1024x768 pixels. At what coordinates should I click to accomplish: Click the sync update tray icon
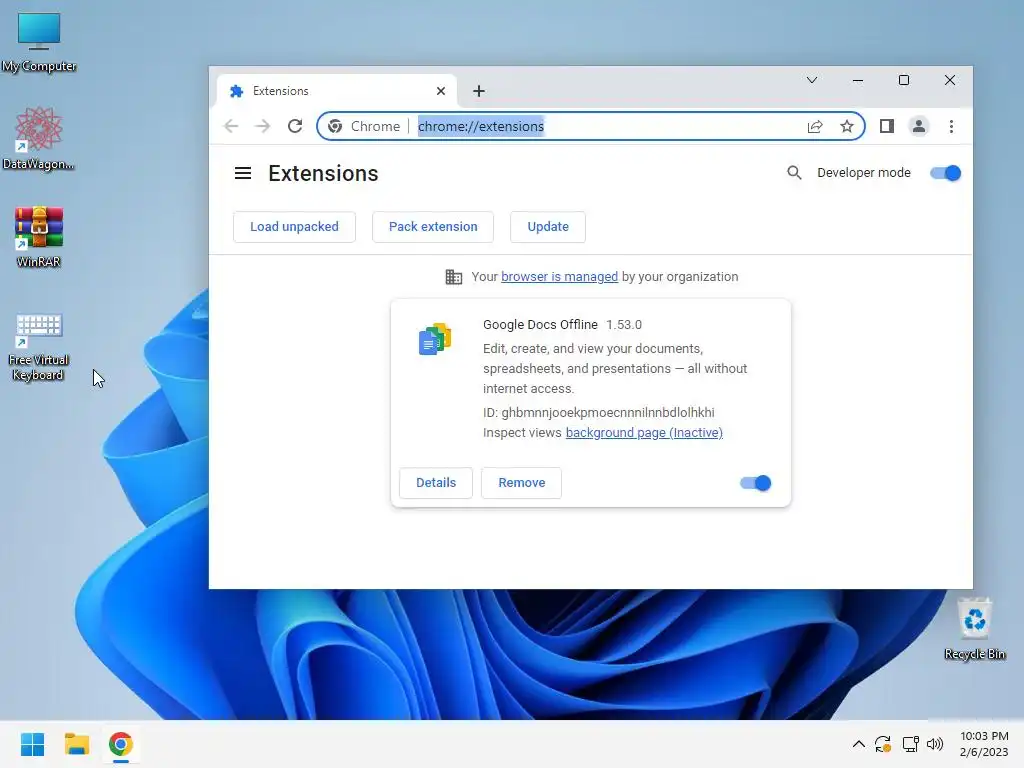tap(883, 744)
